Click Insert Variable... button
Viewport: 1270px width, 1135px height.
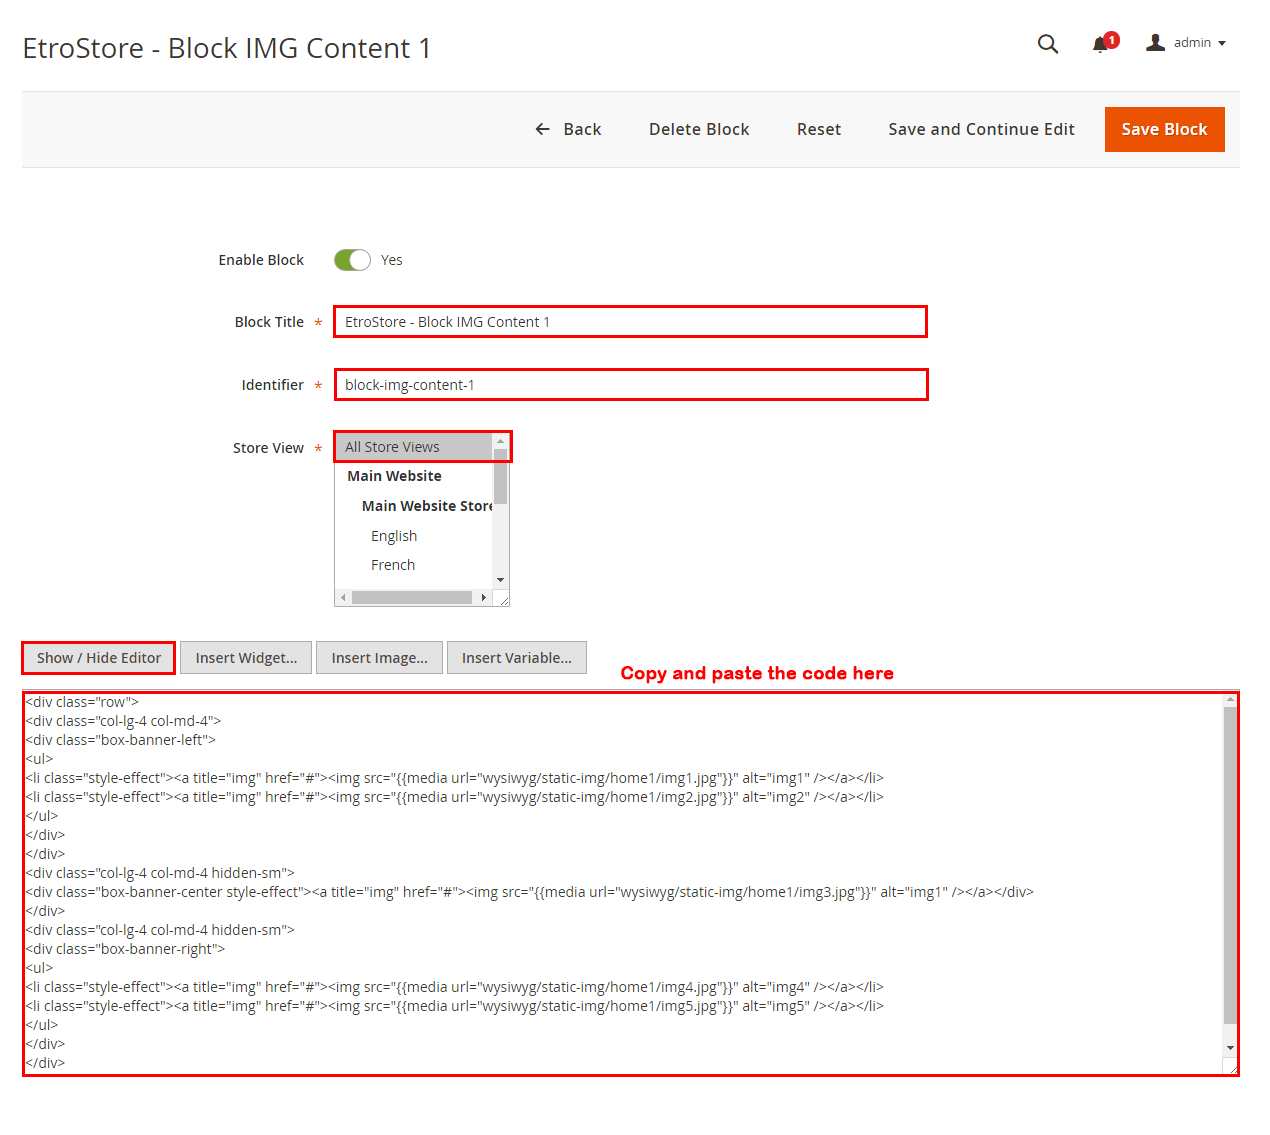coord(516,658)
